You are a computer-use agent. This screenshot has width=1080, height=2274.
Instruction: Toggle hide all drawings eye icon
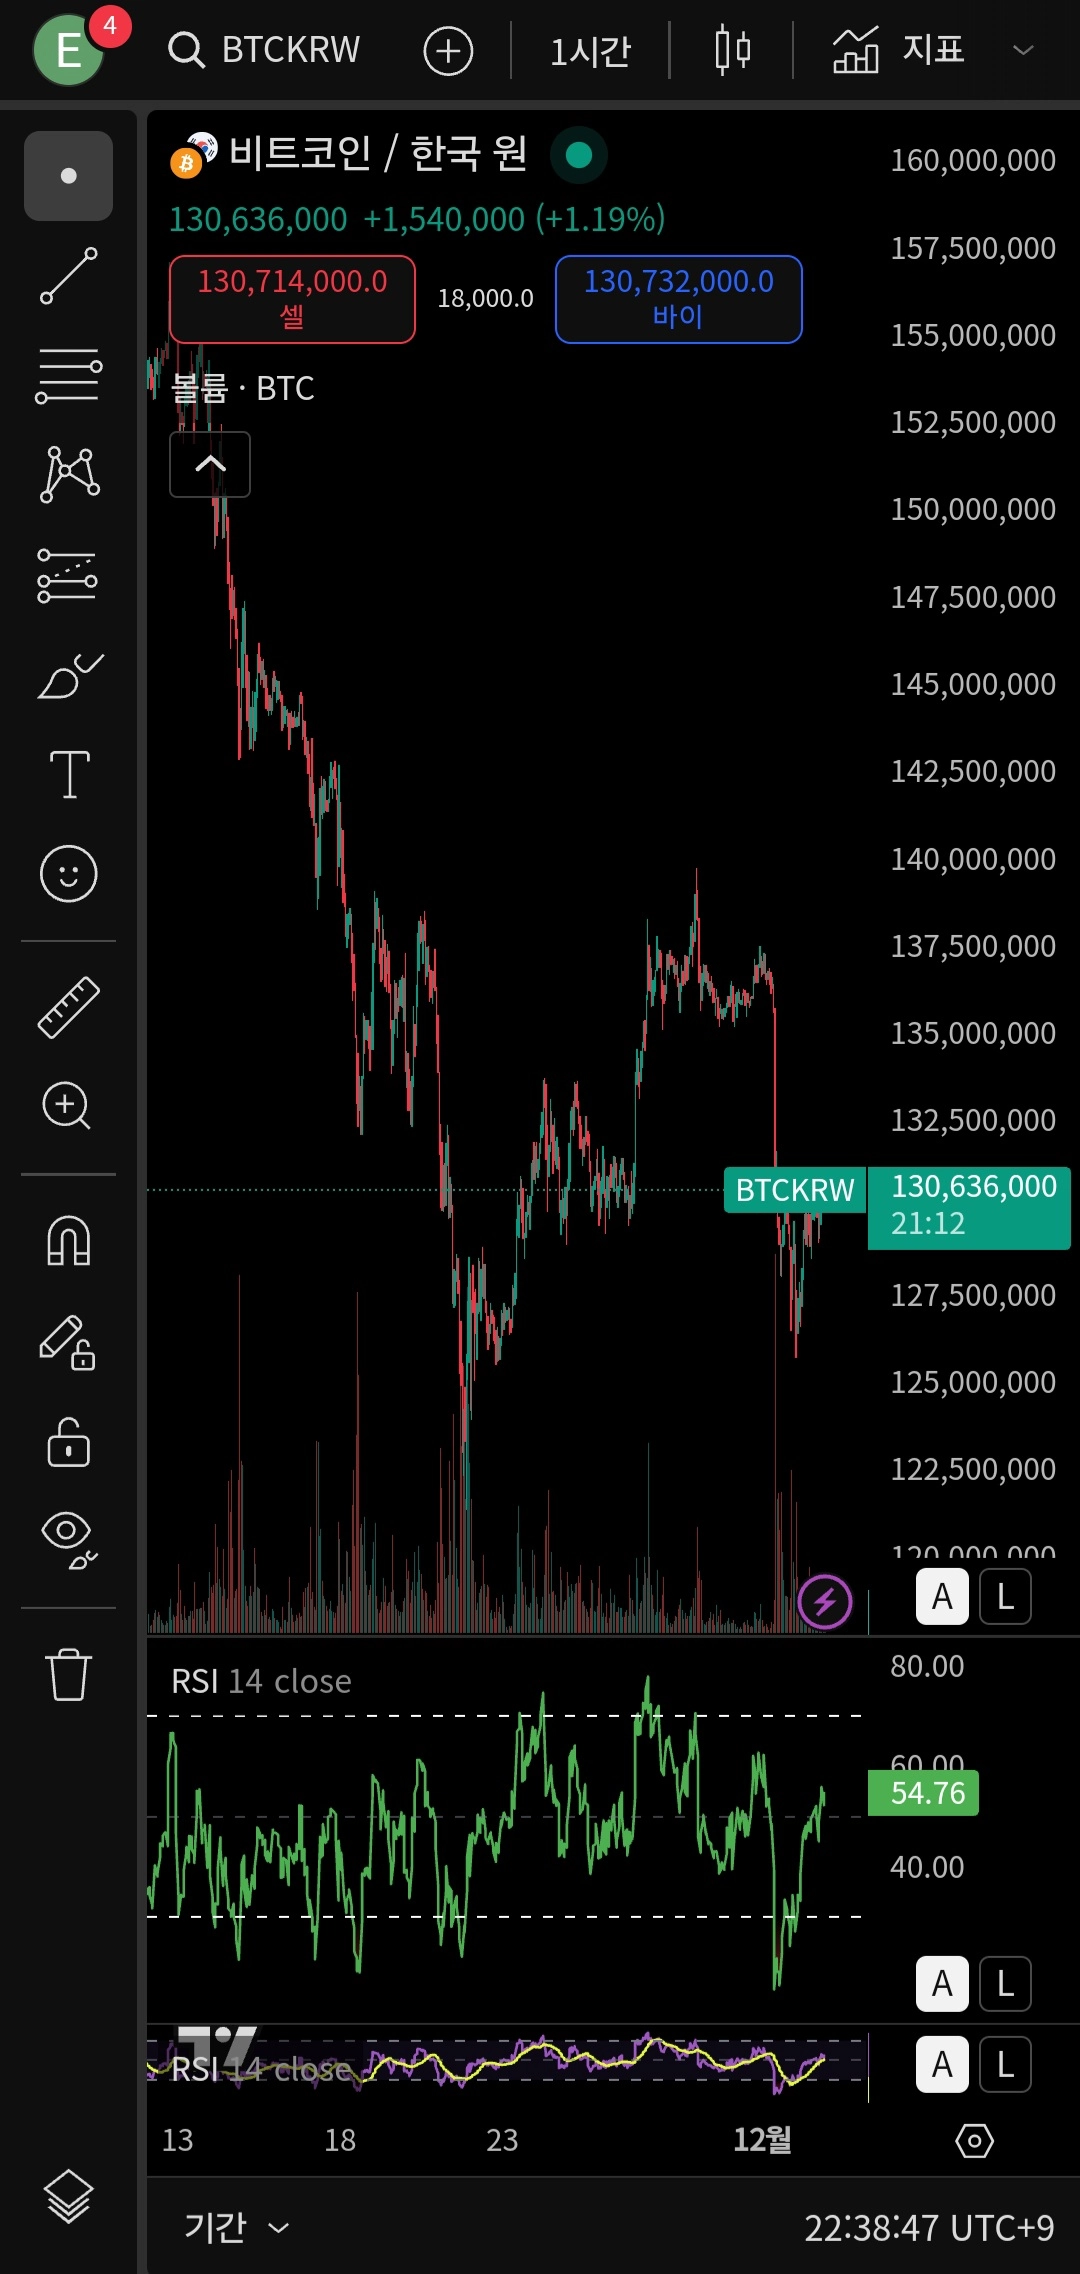pyautogui.click(x=68, y=1540)
